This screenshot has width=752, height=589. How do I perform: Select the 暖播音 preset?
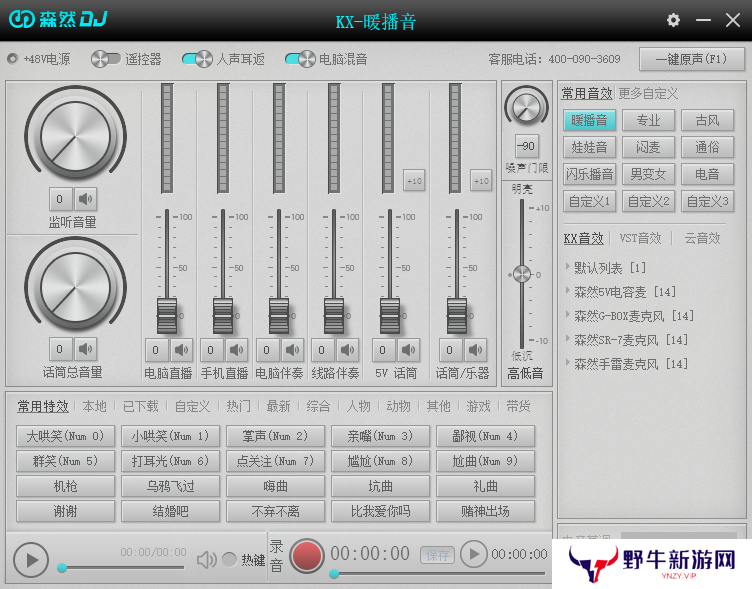coord(589,120)
